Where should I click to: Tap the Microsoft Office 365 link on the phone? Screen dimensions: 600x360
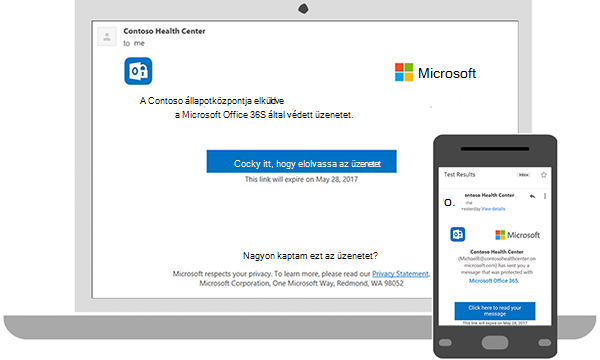(x=494, y=281)
